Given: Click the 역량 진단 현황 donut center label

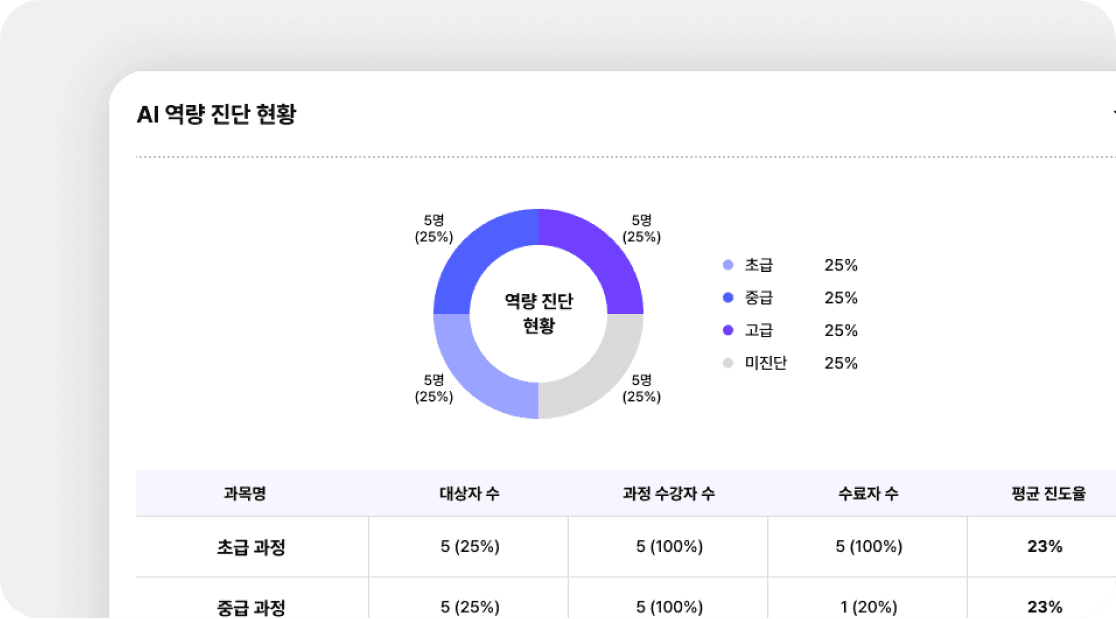Looking at the screenshot, I should [538, 313].
